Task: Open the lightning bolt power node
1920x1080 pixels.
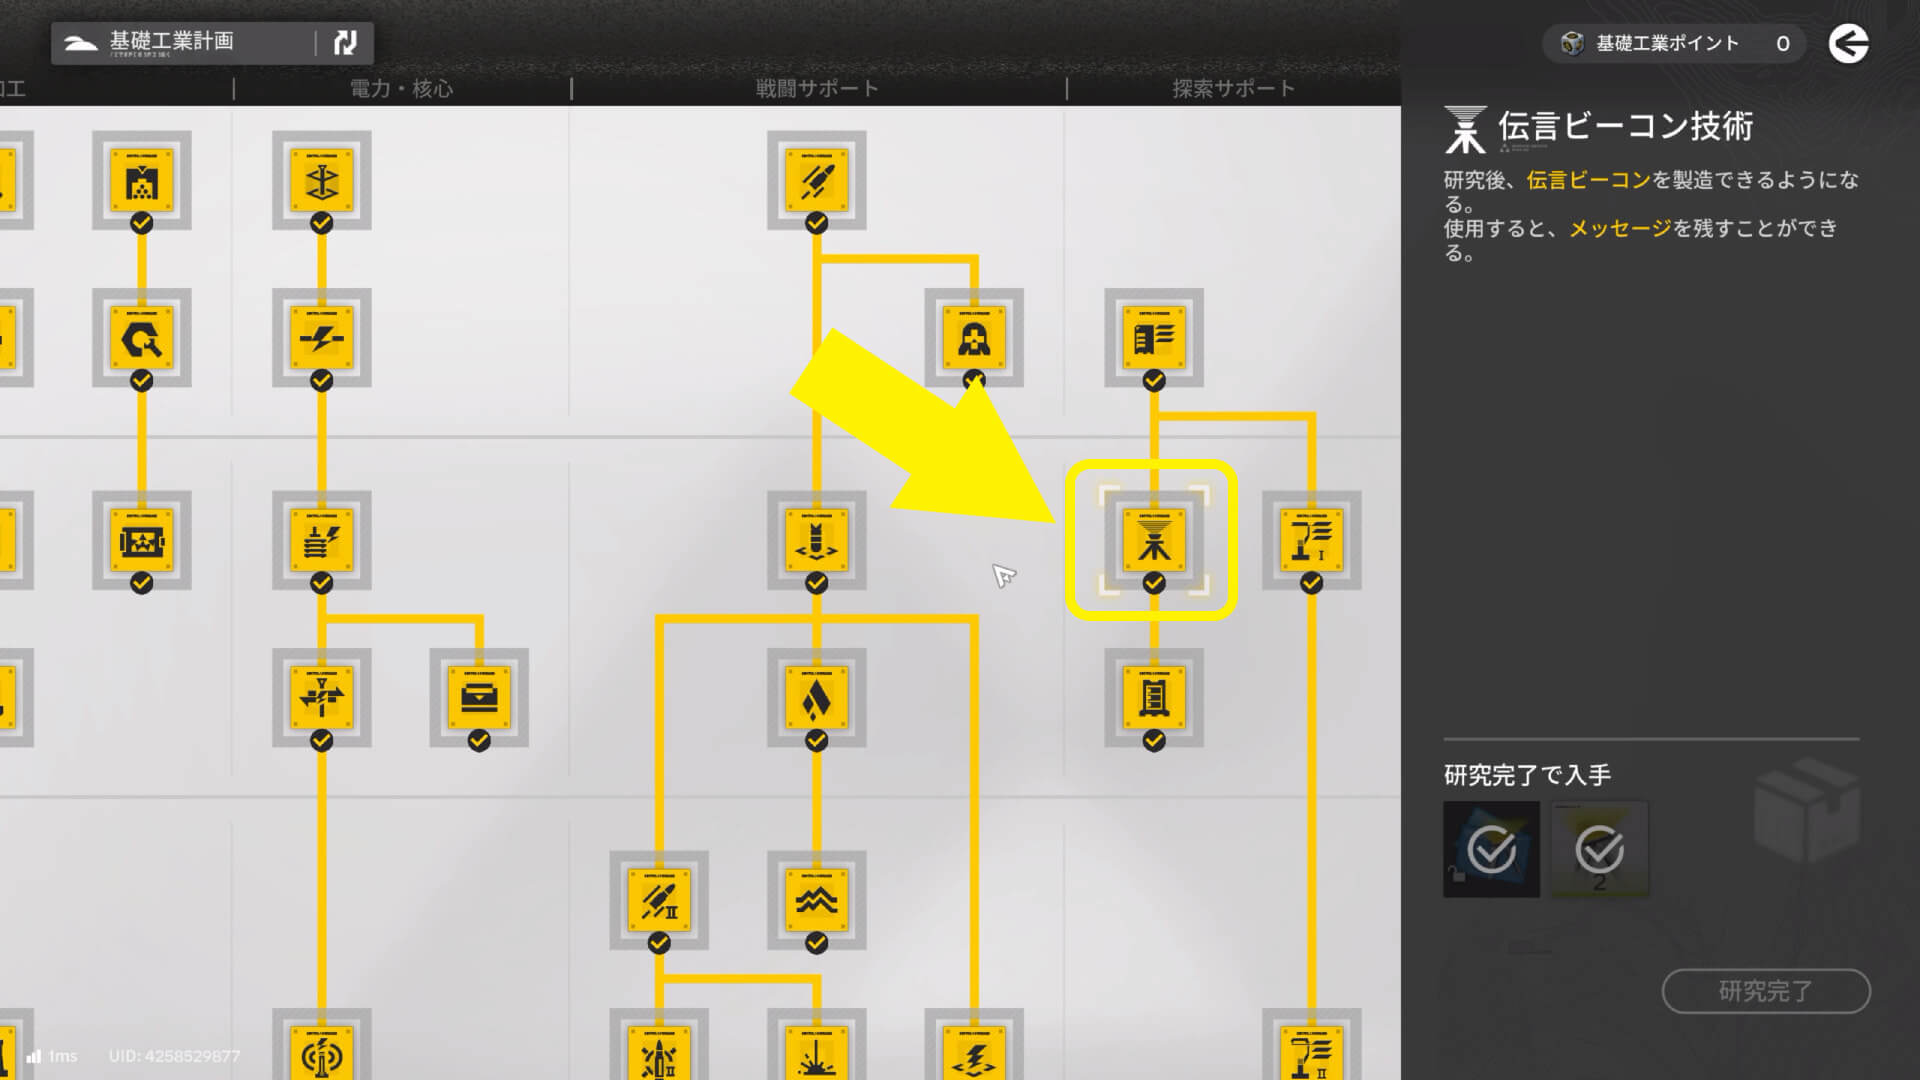Action: pyautogui.click(x=321, y=338)
